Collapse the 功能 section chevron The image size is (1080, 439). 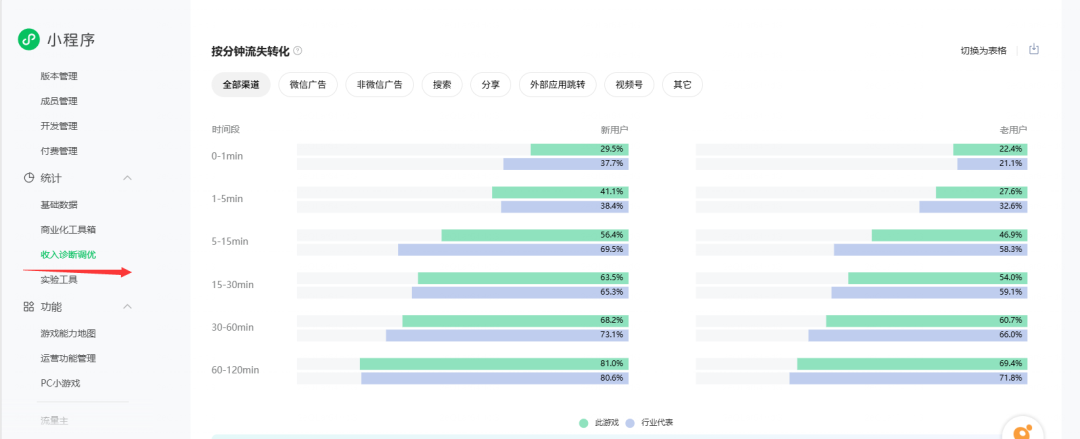(x=127, y=307)
